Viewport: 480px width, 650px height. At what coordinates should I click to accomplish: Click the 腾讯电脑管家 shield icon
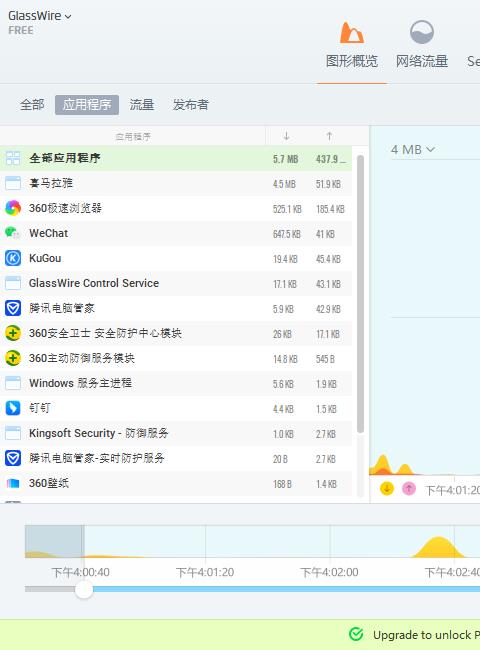pos(13,308)
